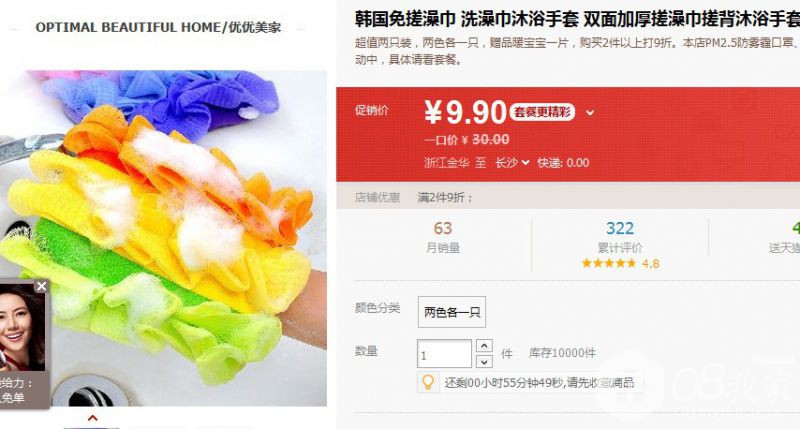View the 322 cumulative reviews count
This screenshot has height=429, width=800.
[x=619, y=228]
